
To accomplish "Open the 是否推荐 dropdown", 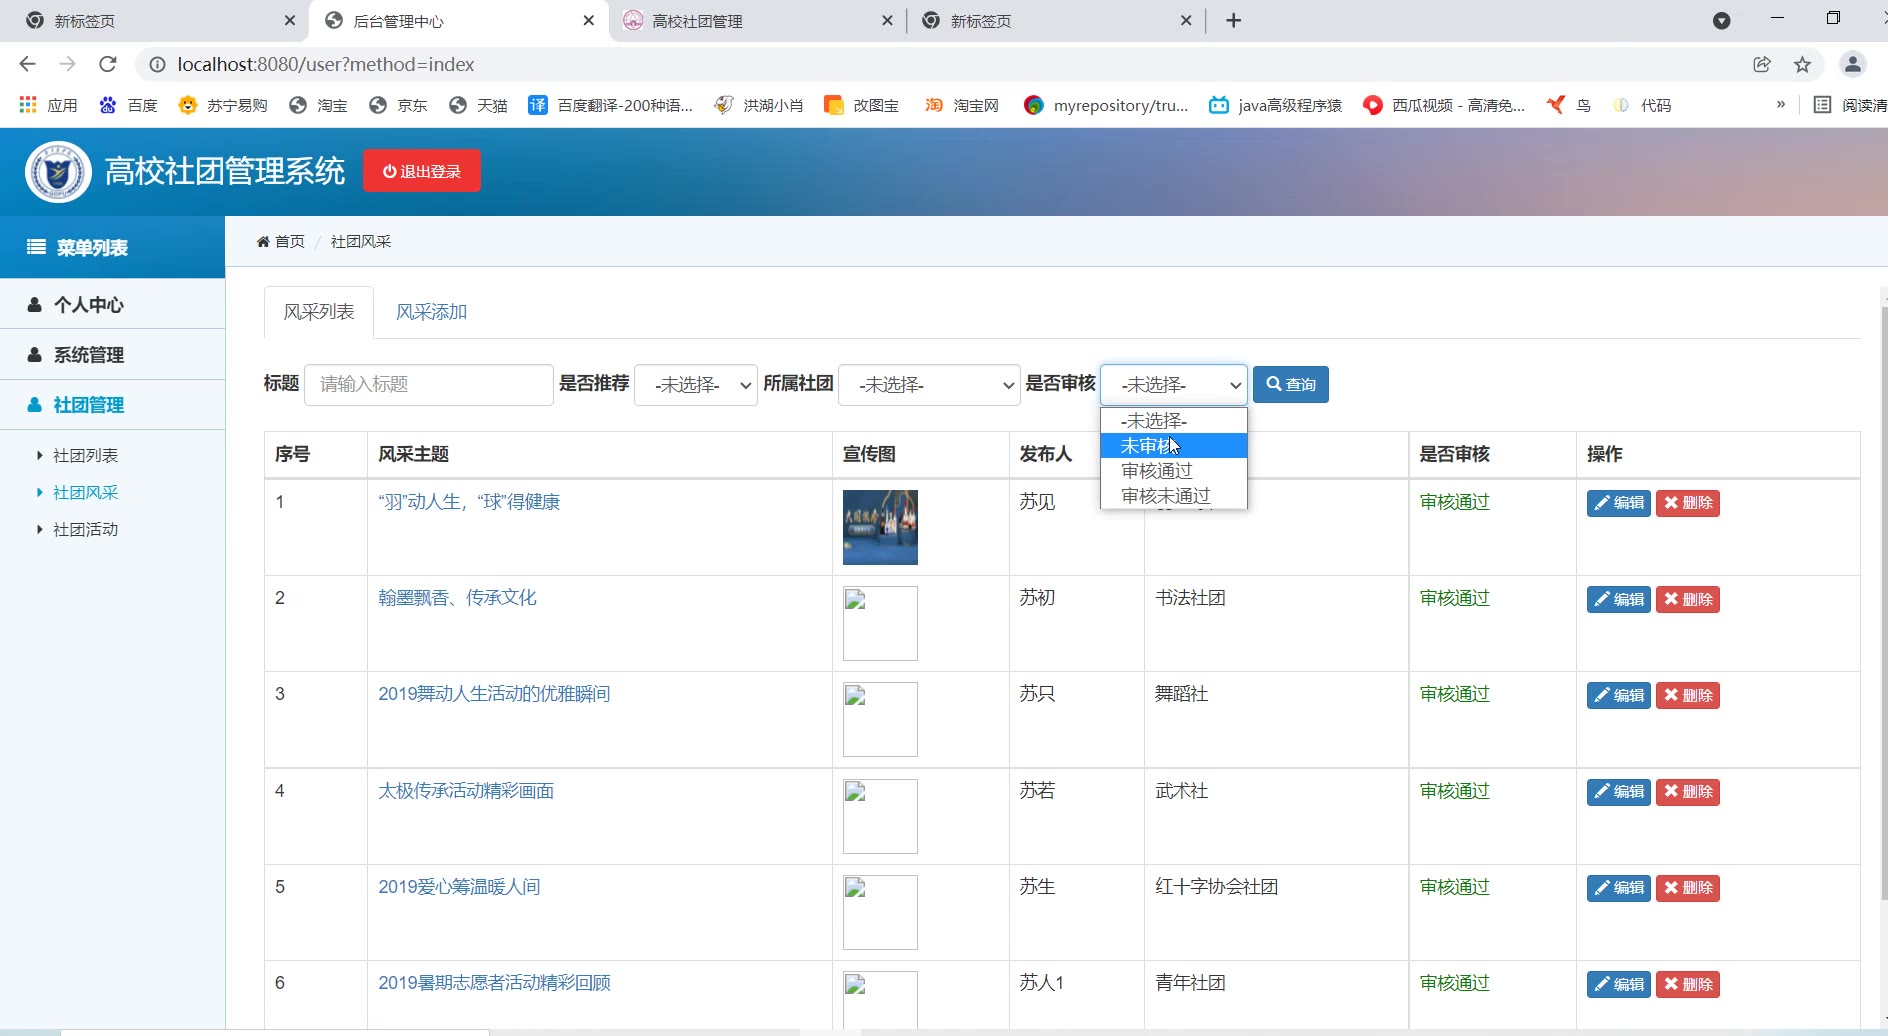I will point(696,385).
